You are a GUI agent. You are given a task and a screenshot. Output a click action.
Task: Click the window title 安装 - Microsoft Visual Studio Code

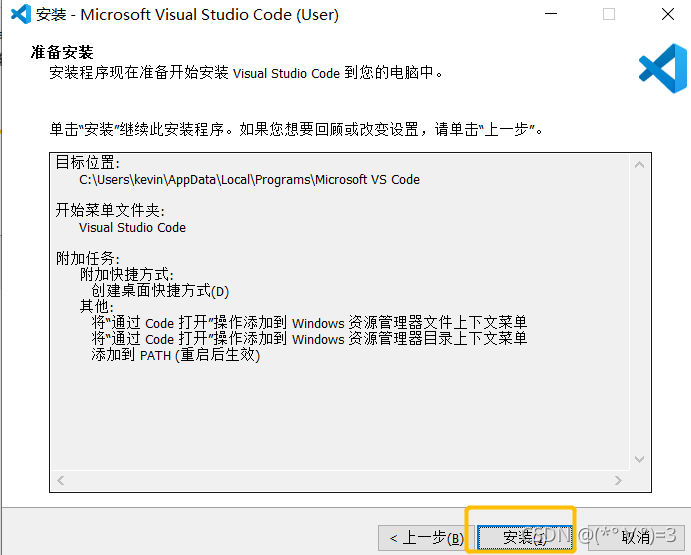pos(187,15)
